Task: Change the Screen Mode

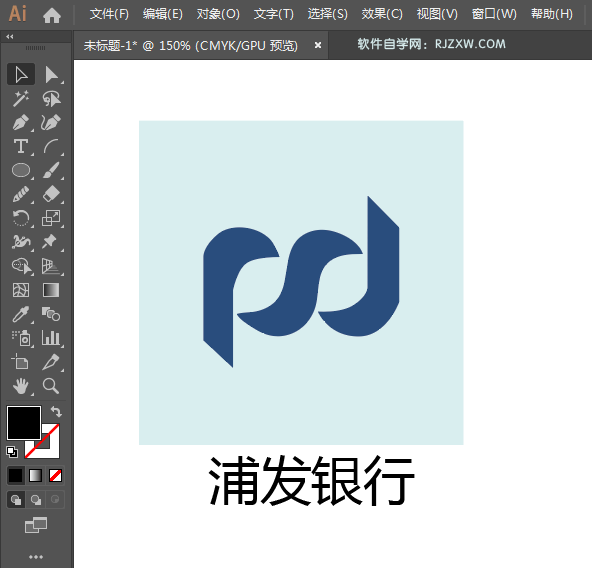Action: coord(36,525)
